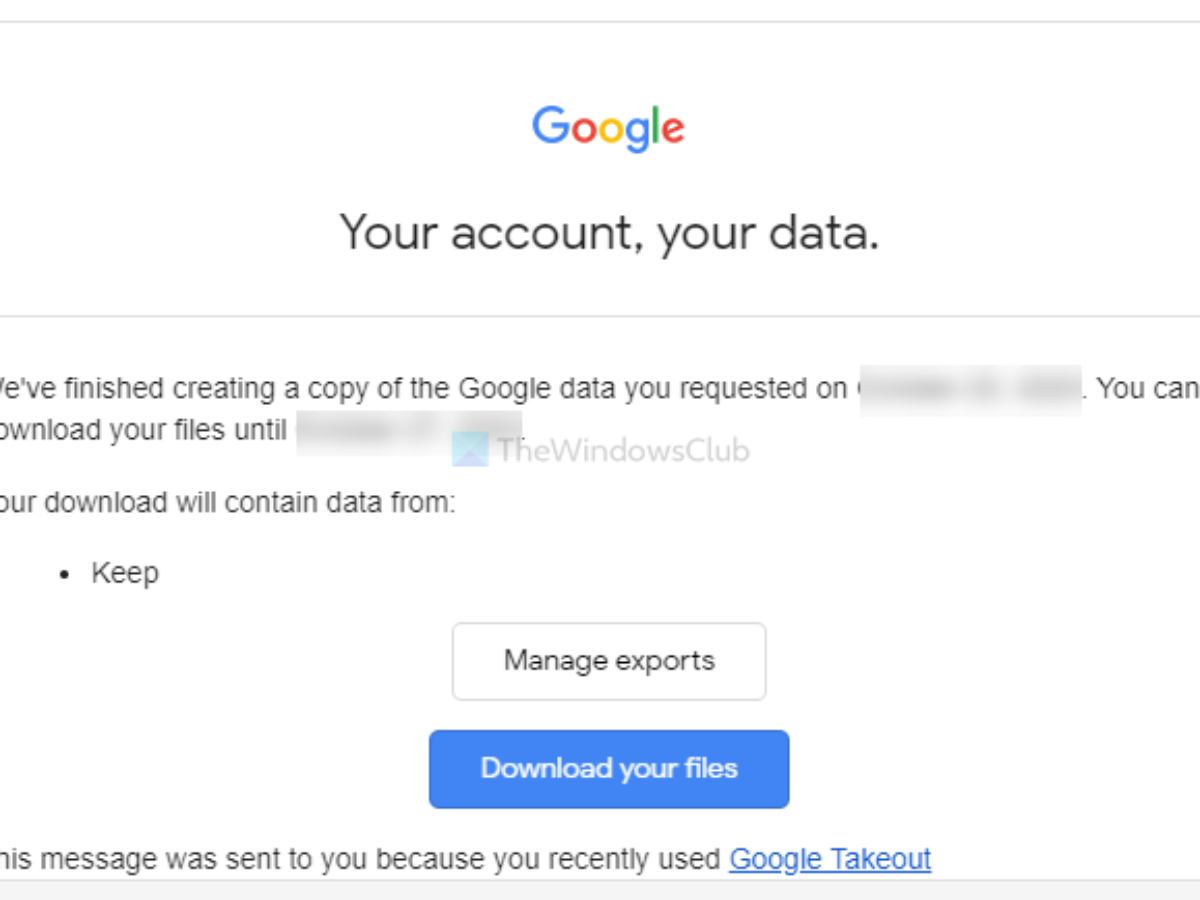Click the Google logo at the top
The width and height of the screenshot is (1200, 900).
pyautogui.click(x=608, y=128)
